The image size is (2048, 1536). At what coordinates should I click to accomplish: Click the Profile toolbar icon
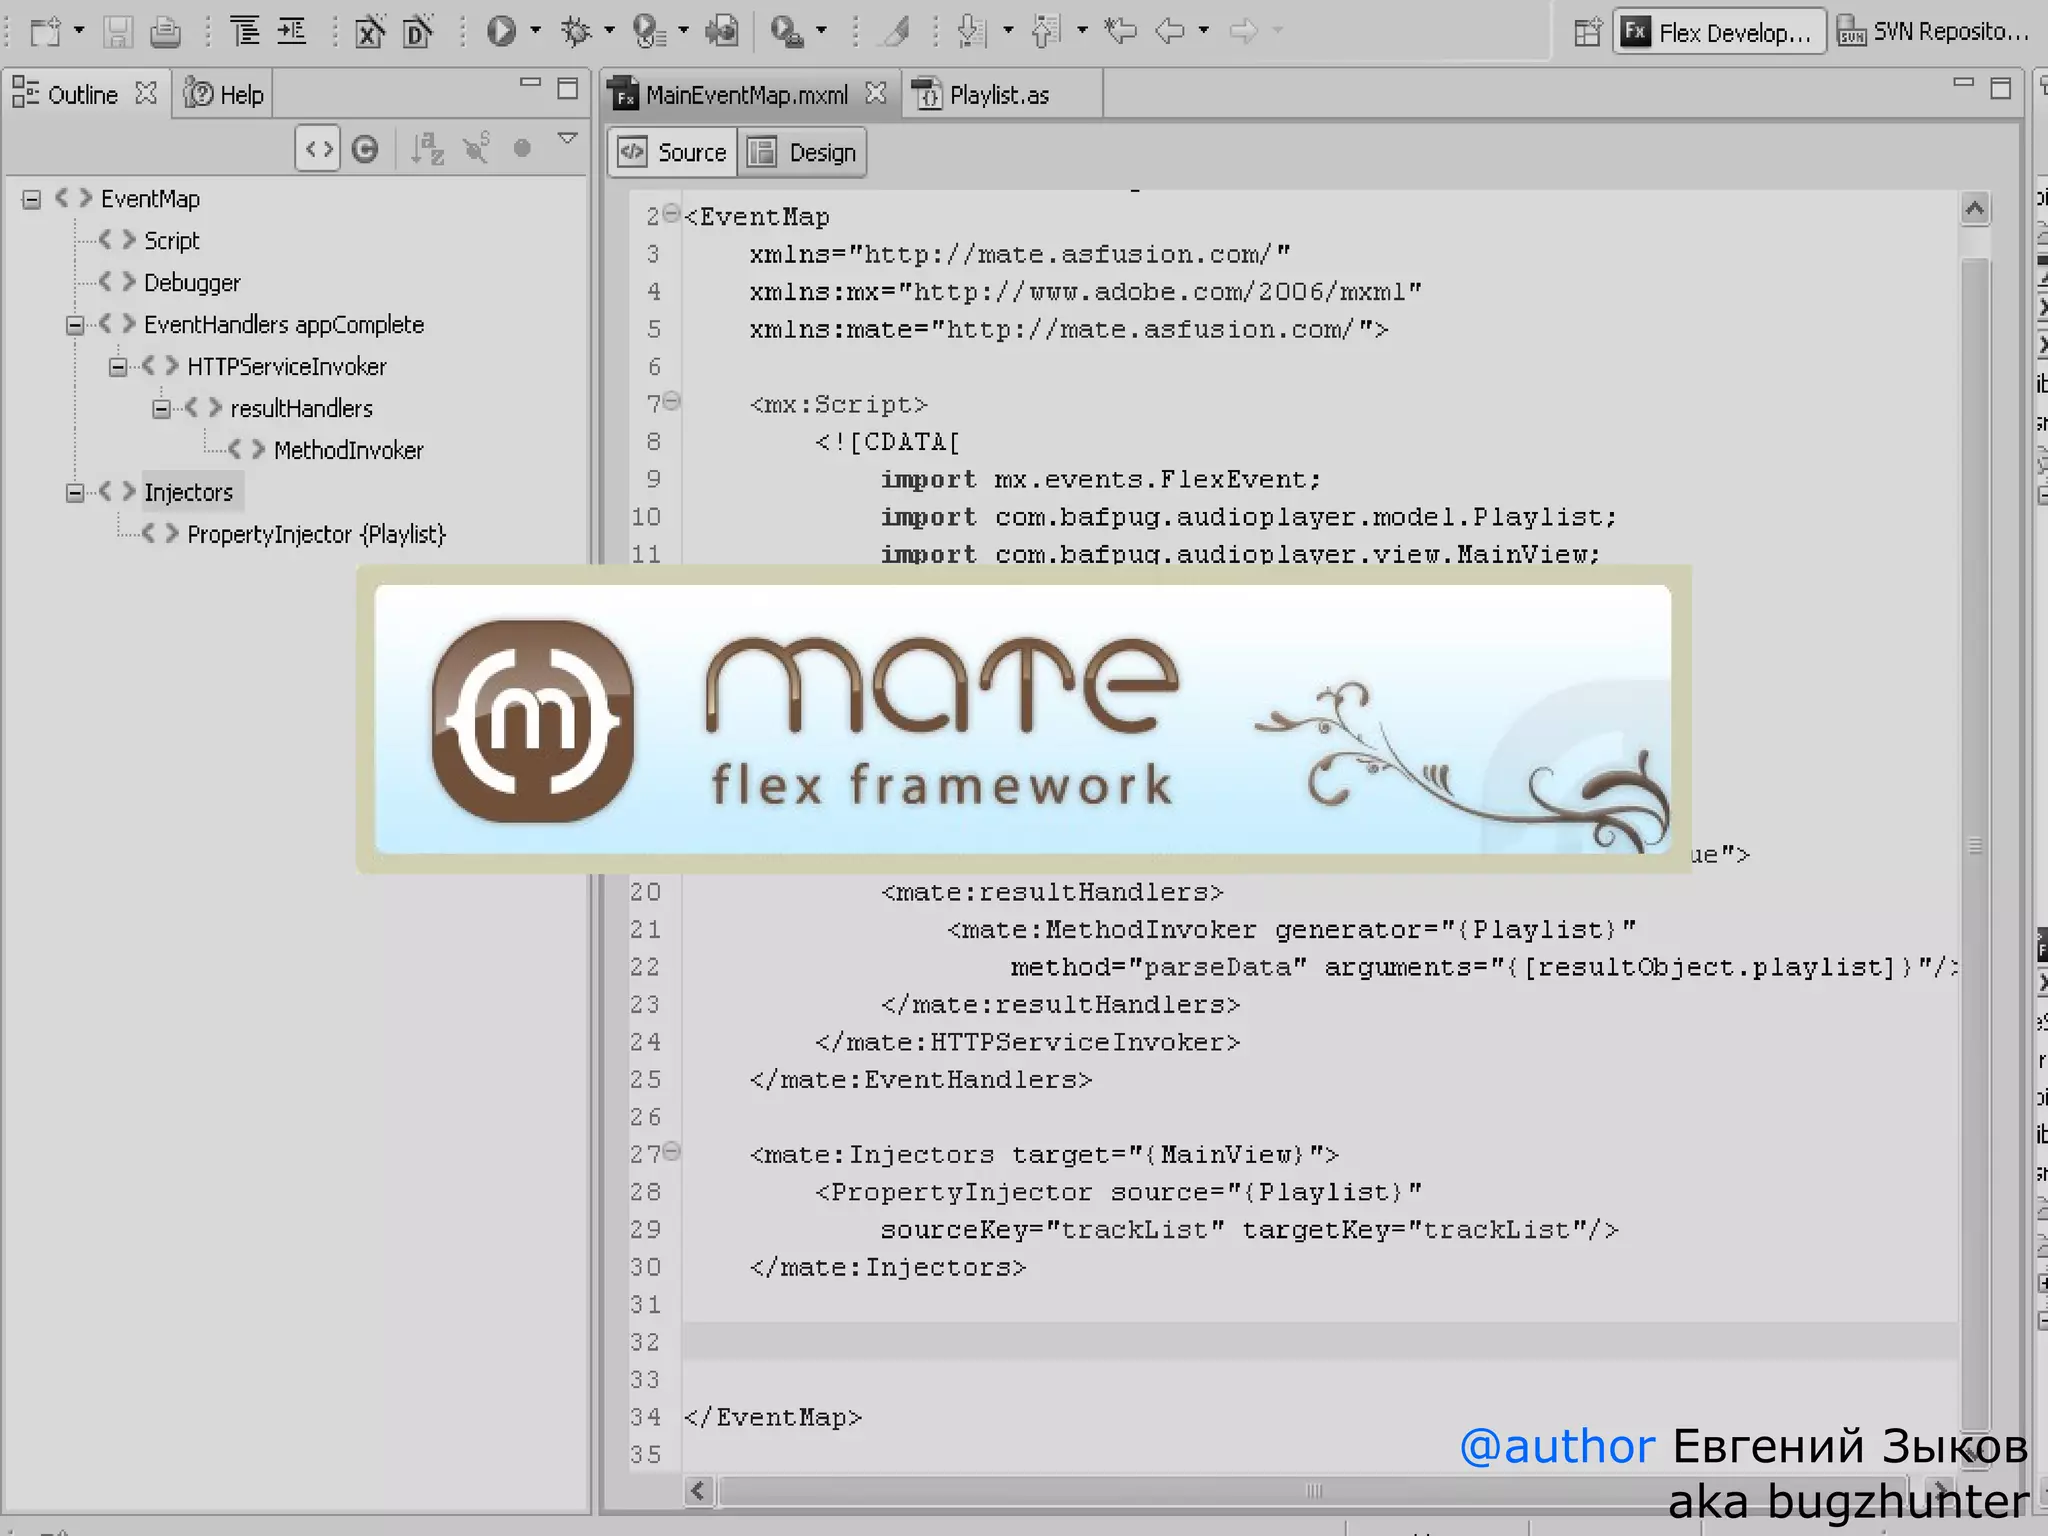click(x=650, y=32)
